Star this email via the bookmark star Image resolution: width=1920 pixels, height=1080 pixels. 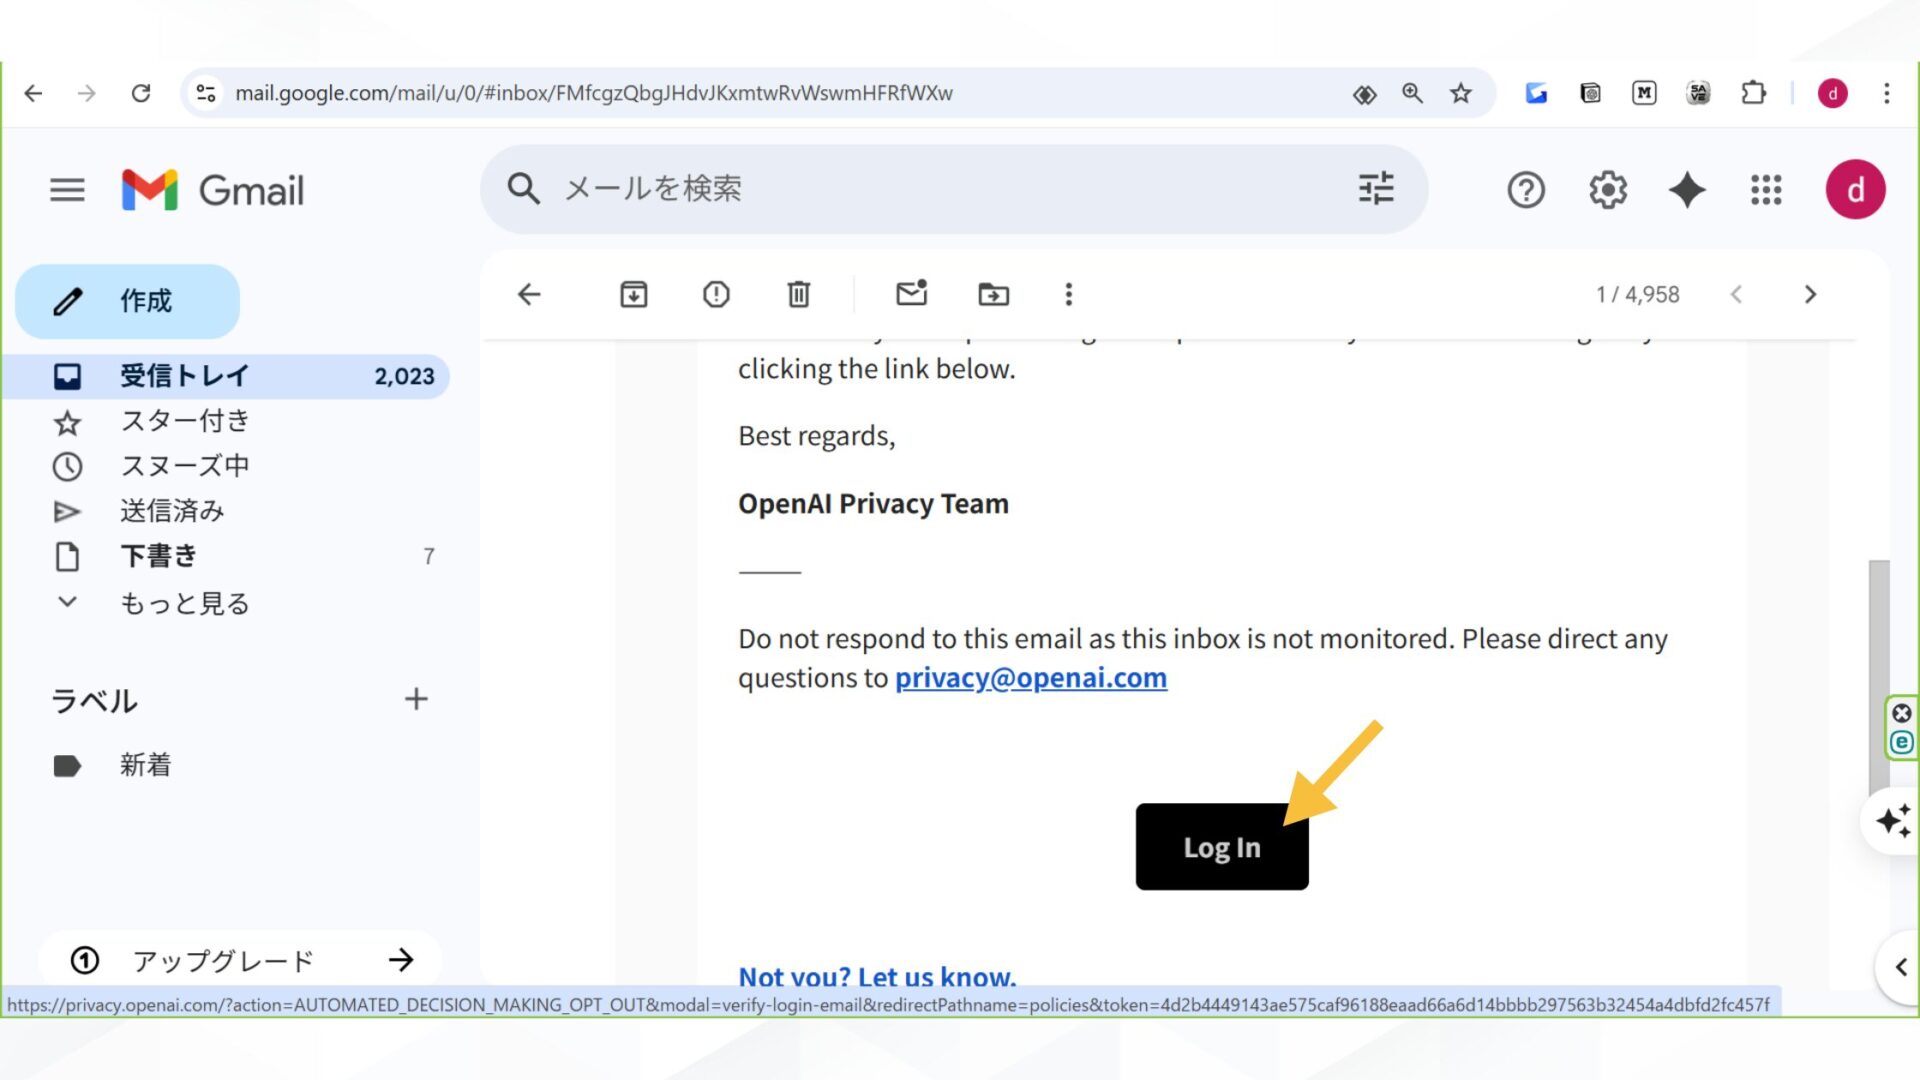1461,92
